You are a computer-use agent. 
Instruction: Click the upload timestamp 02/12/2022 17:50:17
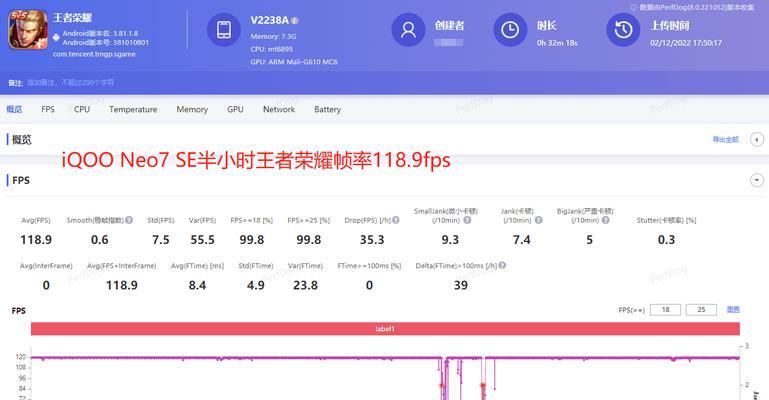tap(686, 43)
